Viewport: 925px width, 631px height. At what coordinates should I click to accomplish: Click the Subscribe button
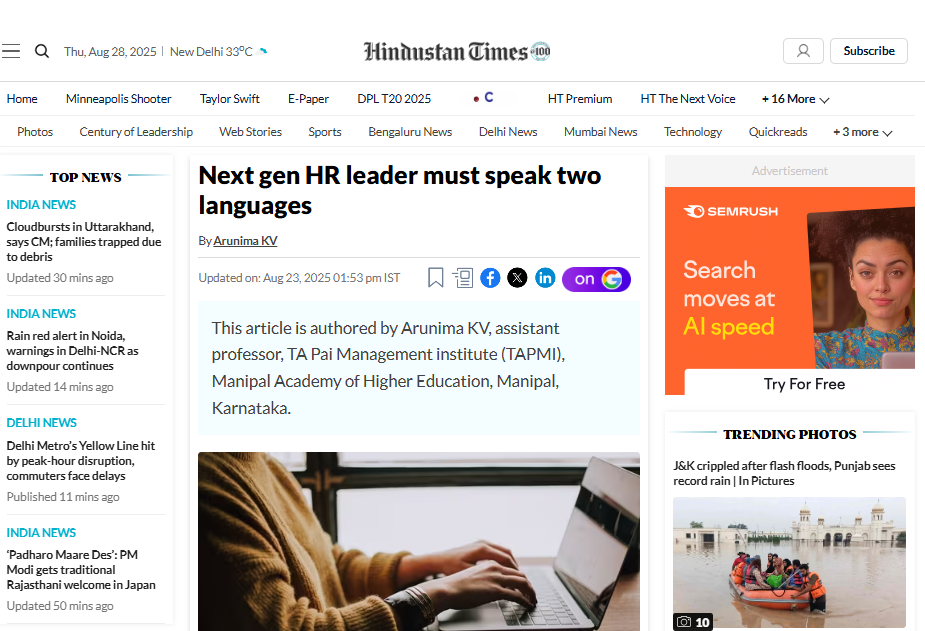click(x=868, y=51)
